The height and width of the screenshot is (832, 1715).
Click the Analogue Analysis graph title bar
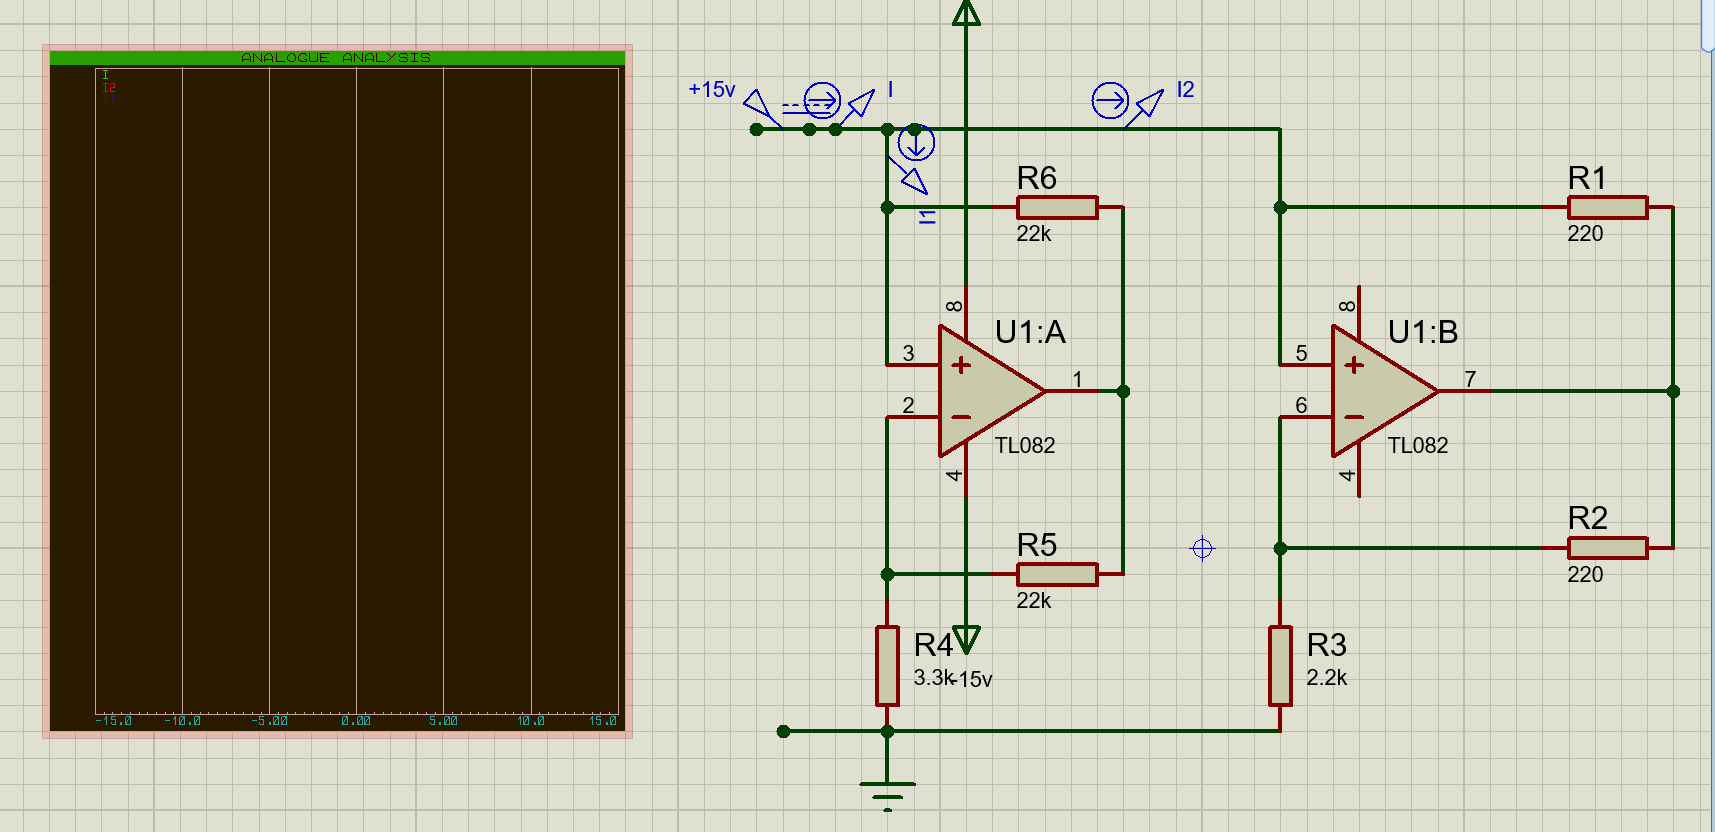click(337, 58)
